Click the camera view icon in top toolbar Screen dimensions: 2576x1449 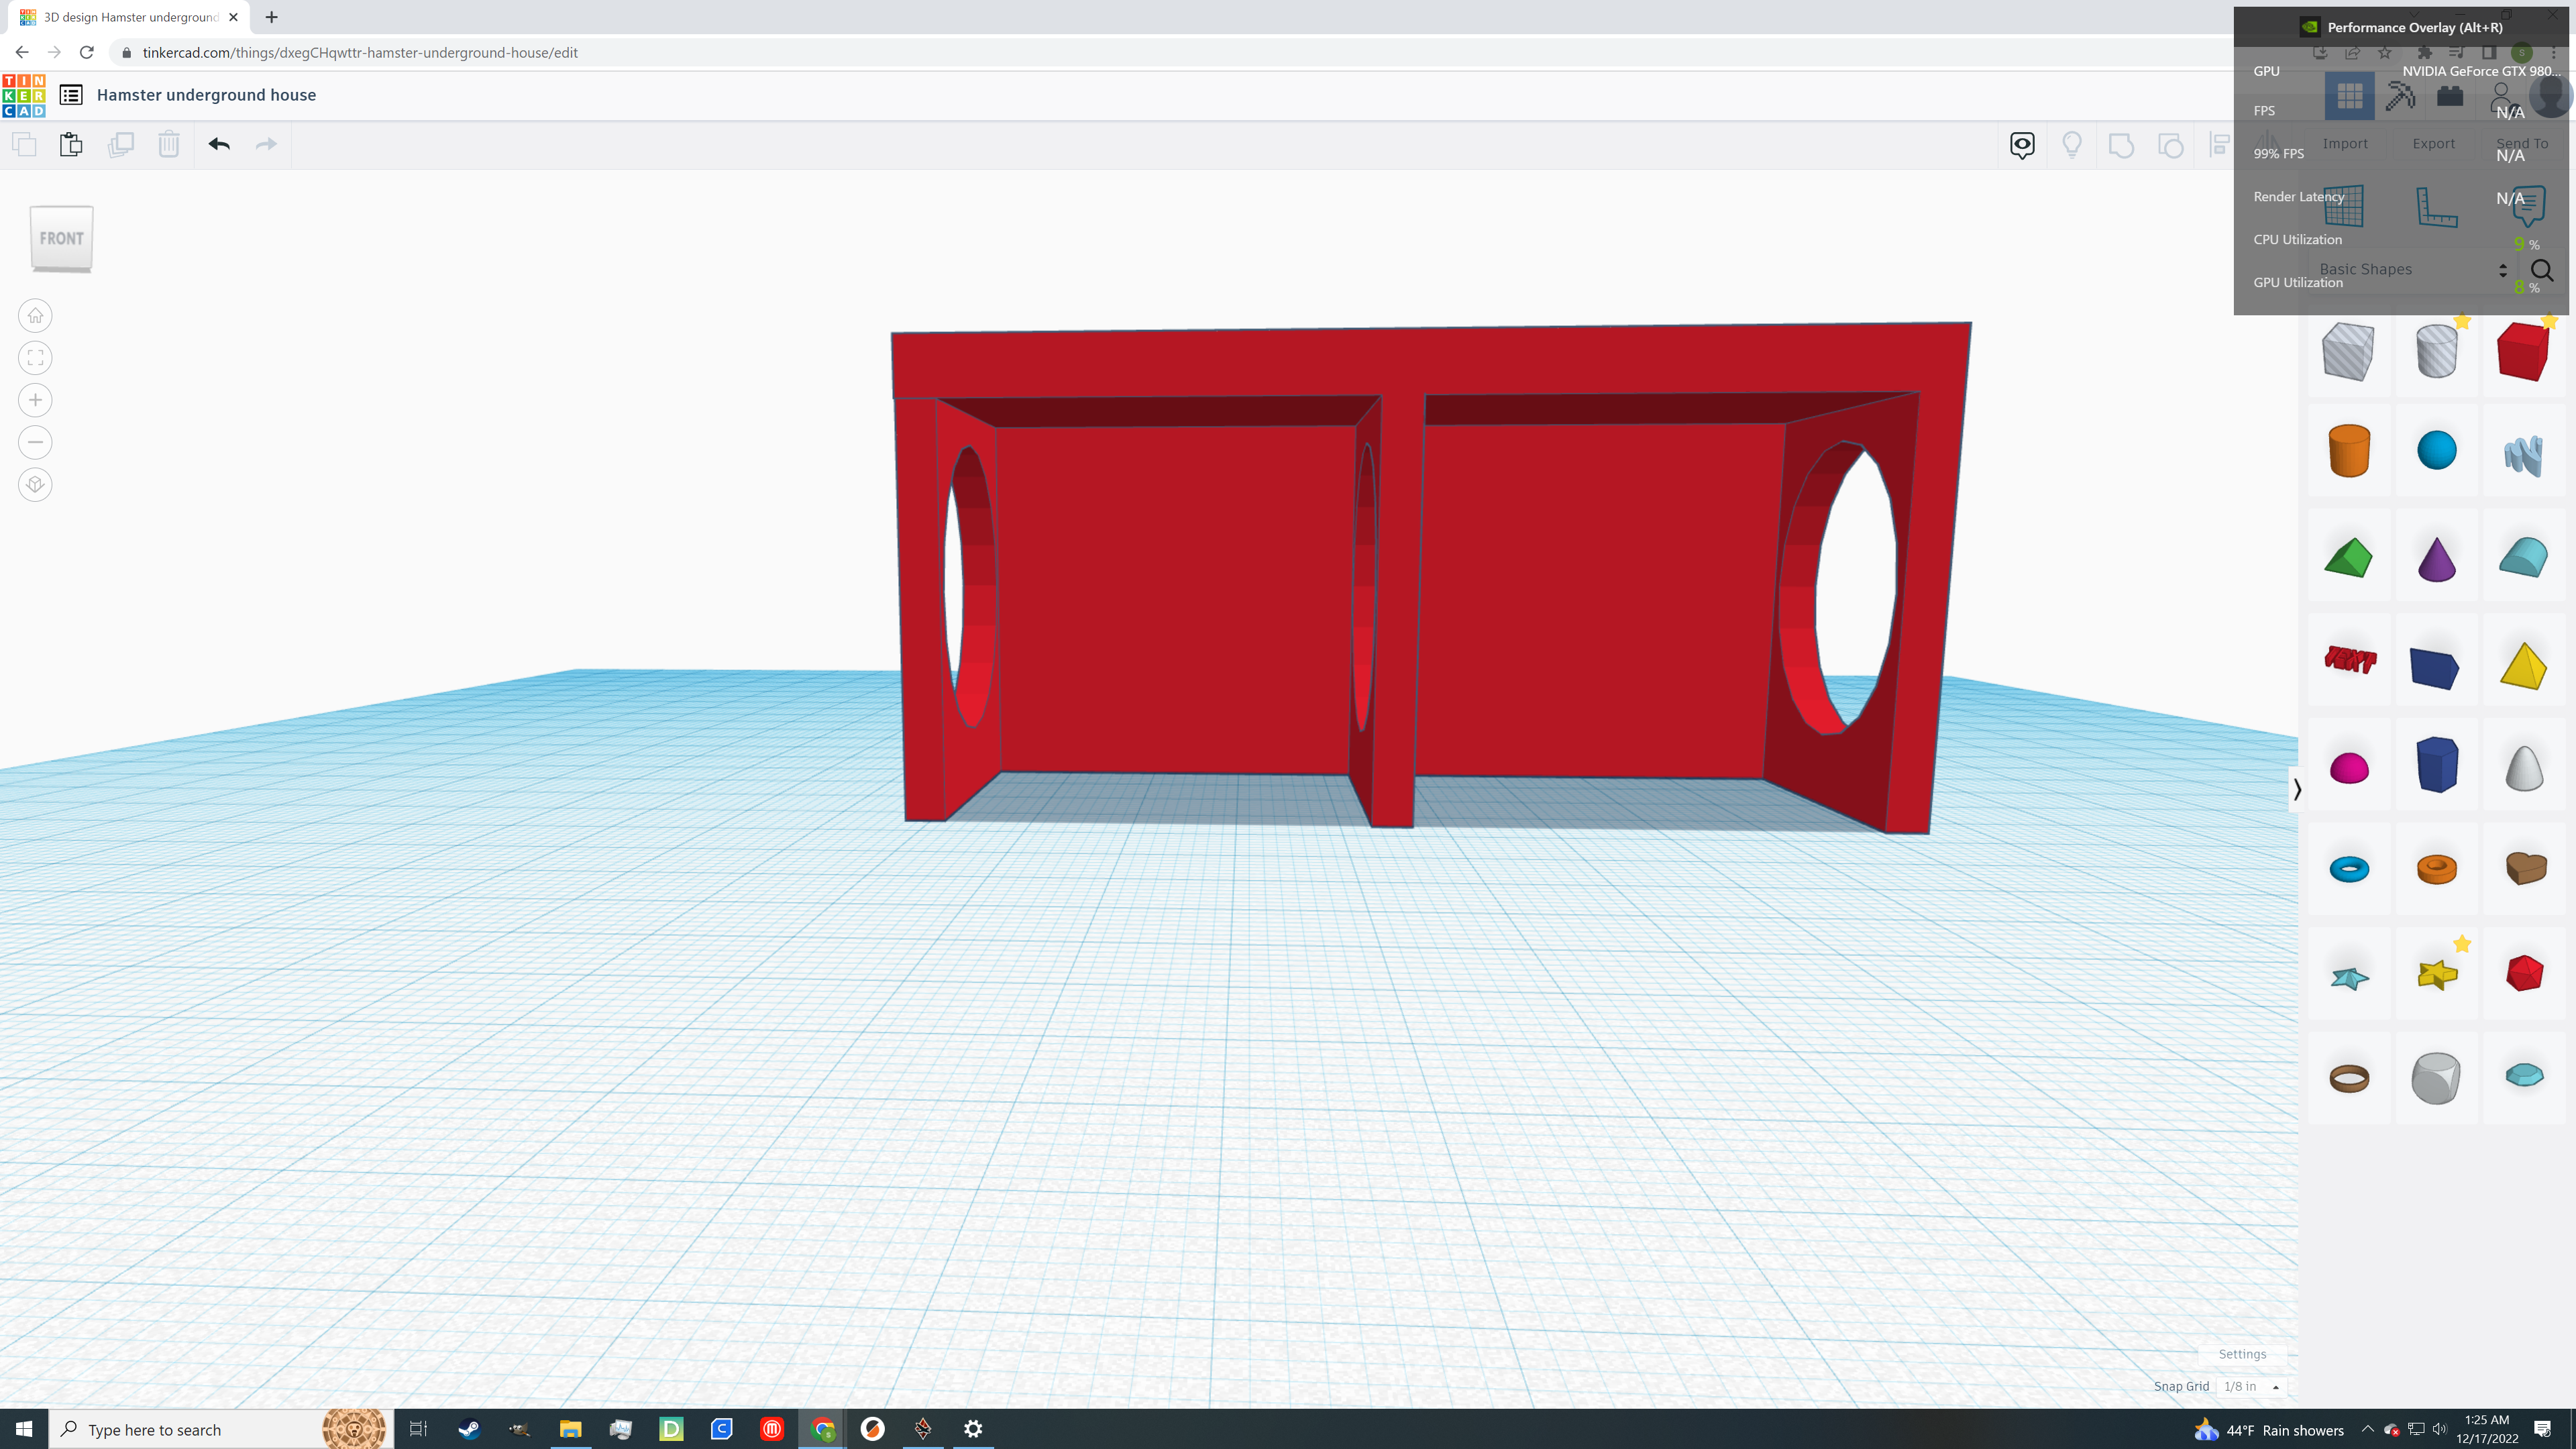pos(2022,145)
